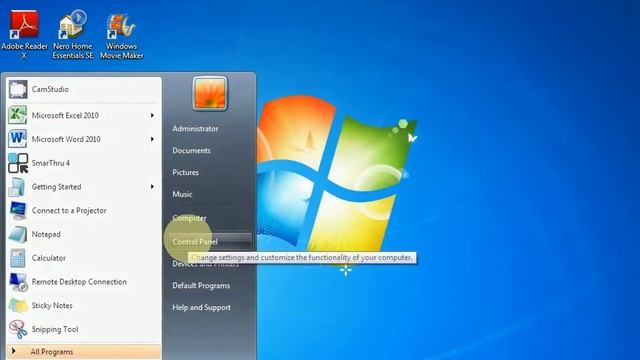Expand the All Programs arrow
Viewport: 640px width, 360px height.
[x=14, y=351]
